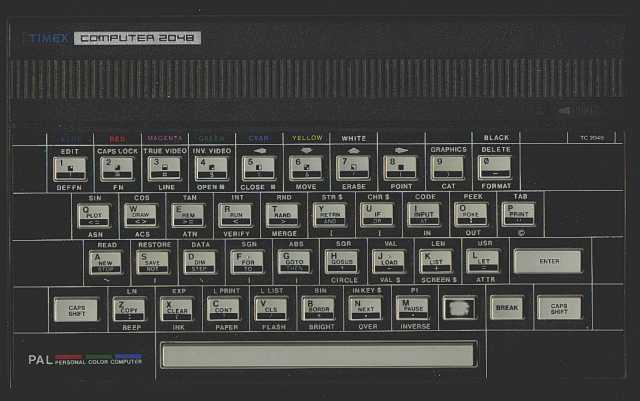Click the I INPUT key

pyautogui.click(x=424, y=214)
